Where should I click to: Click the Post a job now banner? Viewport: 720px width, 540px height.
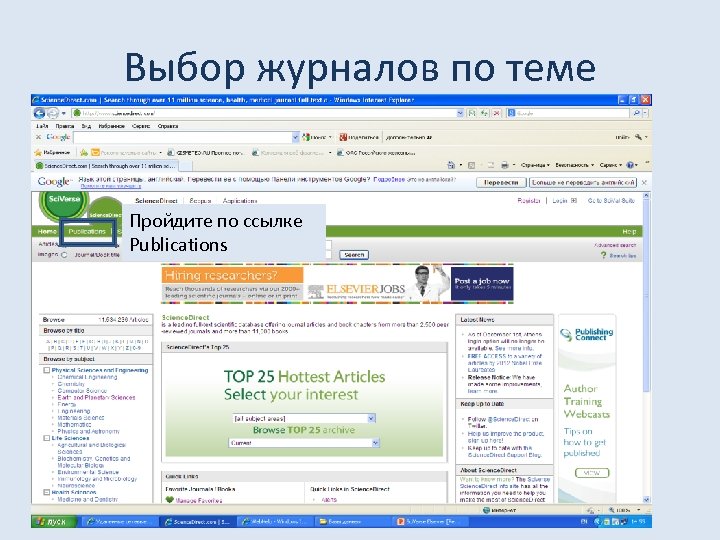click(482, 284)
